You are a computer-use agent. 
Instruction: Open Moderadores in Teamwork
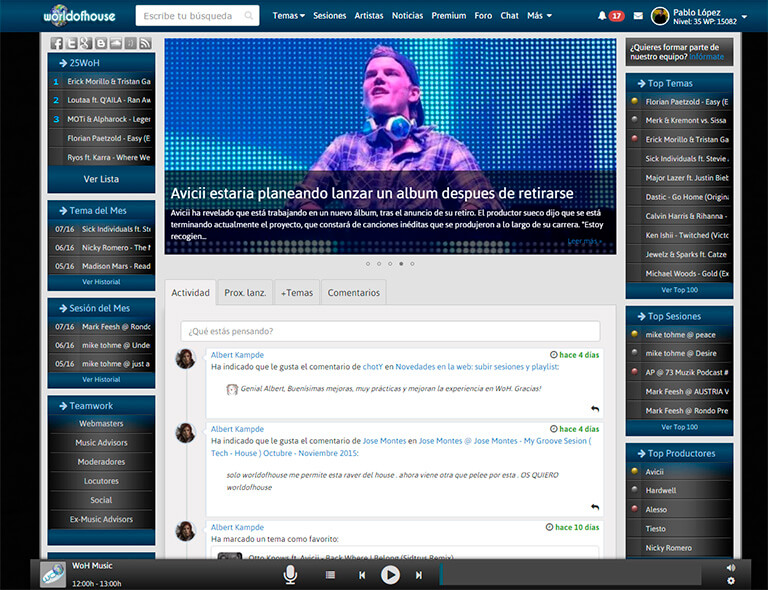pos(101,462)
